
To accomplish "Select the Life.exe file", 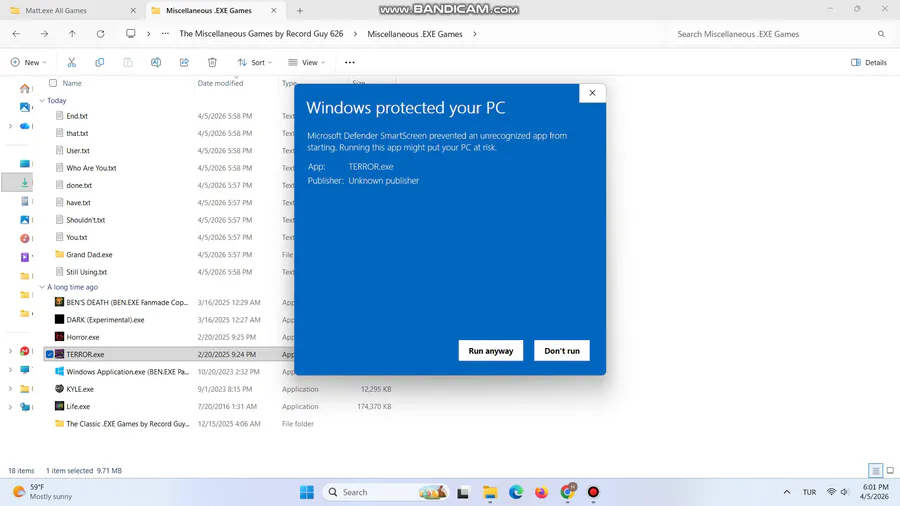I will coord(78,406).
